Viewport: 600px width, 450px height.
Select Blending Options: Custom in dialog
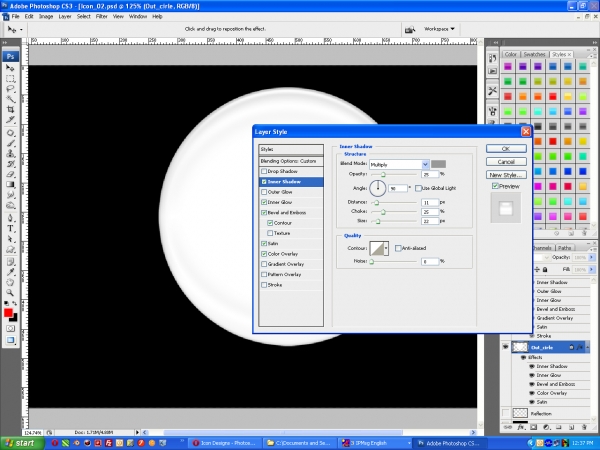[291, 161]
